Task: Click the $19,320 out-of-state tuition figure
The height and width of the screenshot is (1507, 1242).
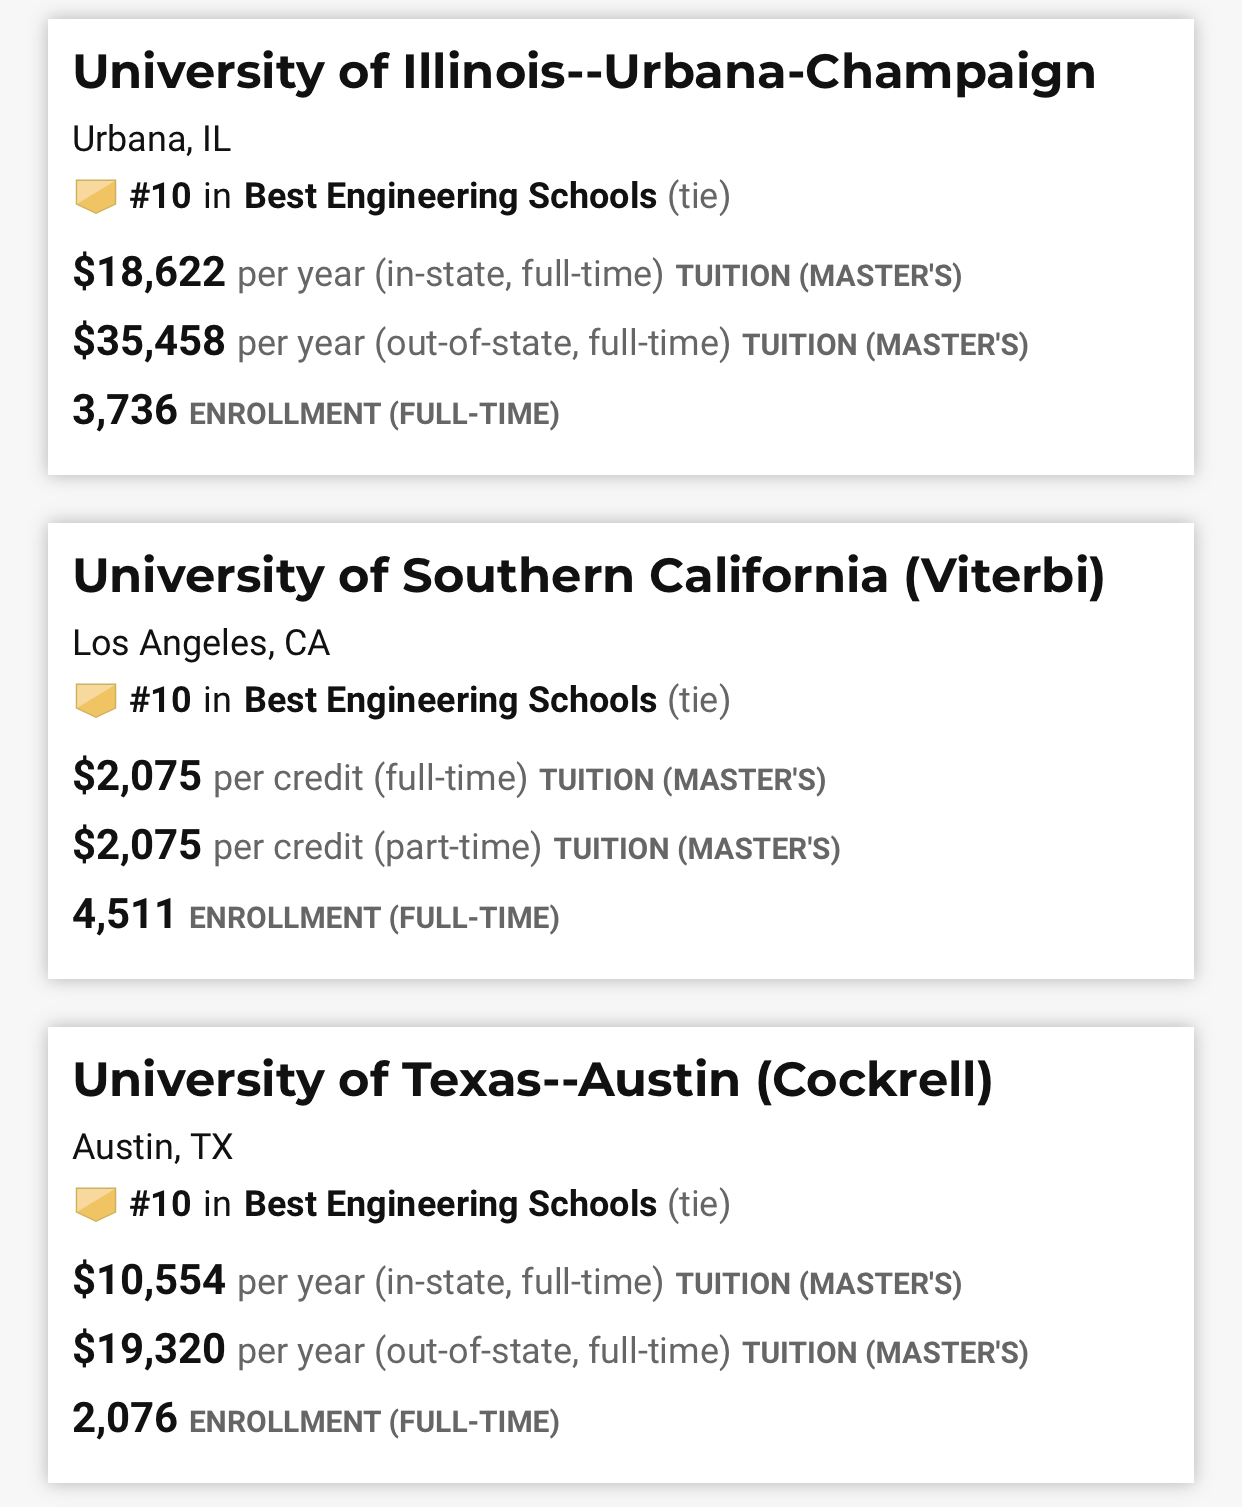Action: pos(149,1350)
